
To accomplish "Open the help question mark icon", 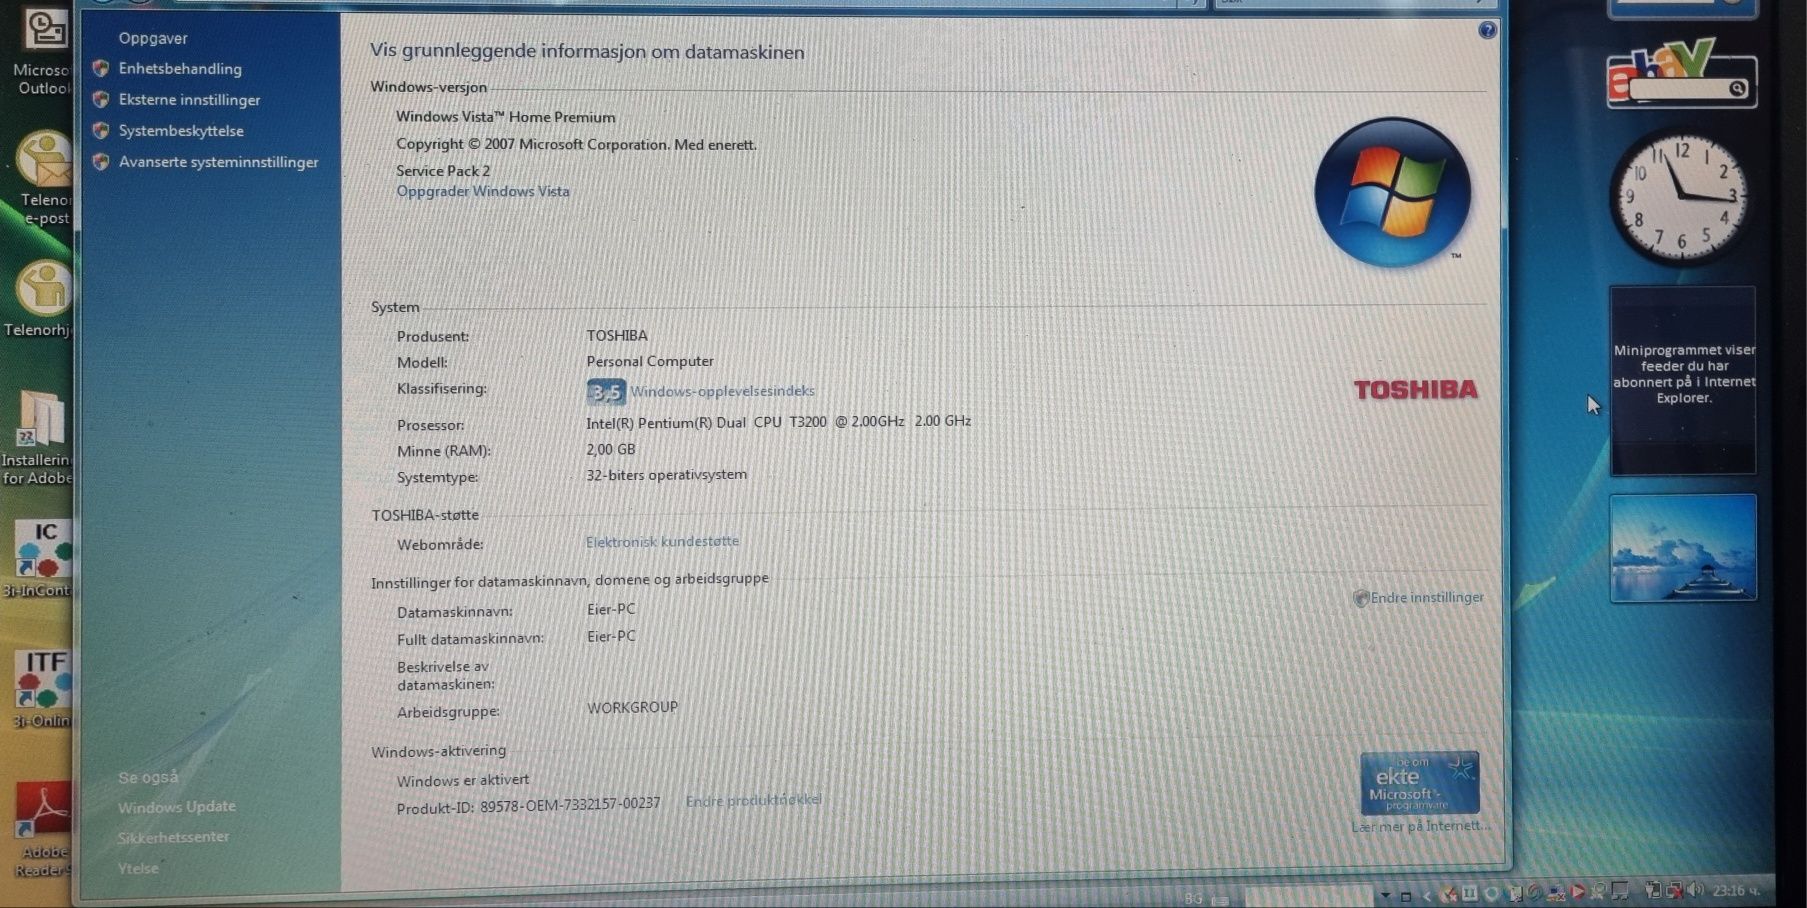I will [1487, 30].
